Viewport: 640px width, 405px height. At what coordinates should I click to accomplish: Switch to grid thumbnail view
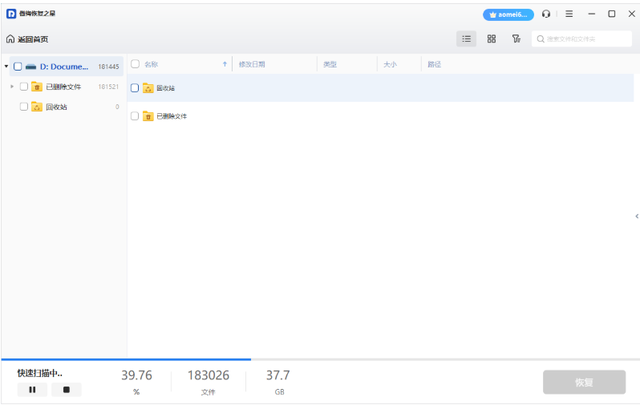coord(491,39)
